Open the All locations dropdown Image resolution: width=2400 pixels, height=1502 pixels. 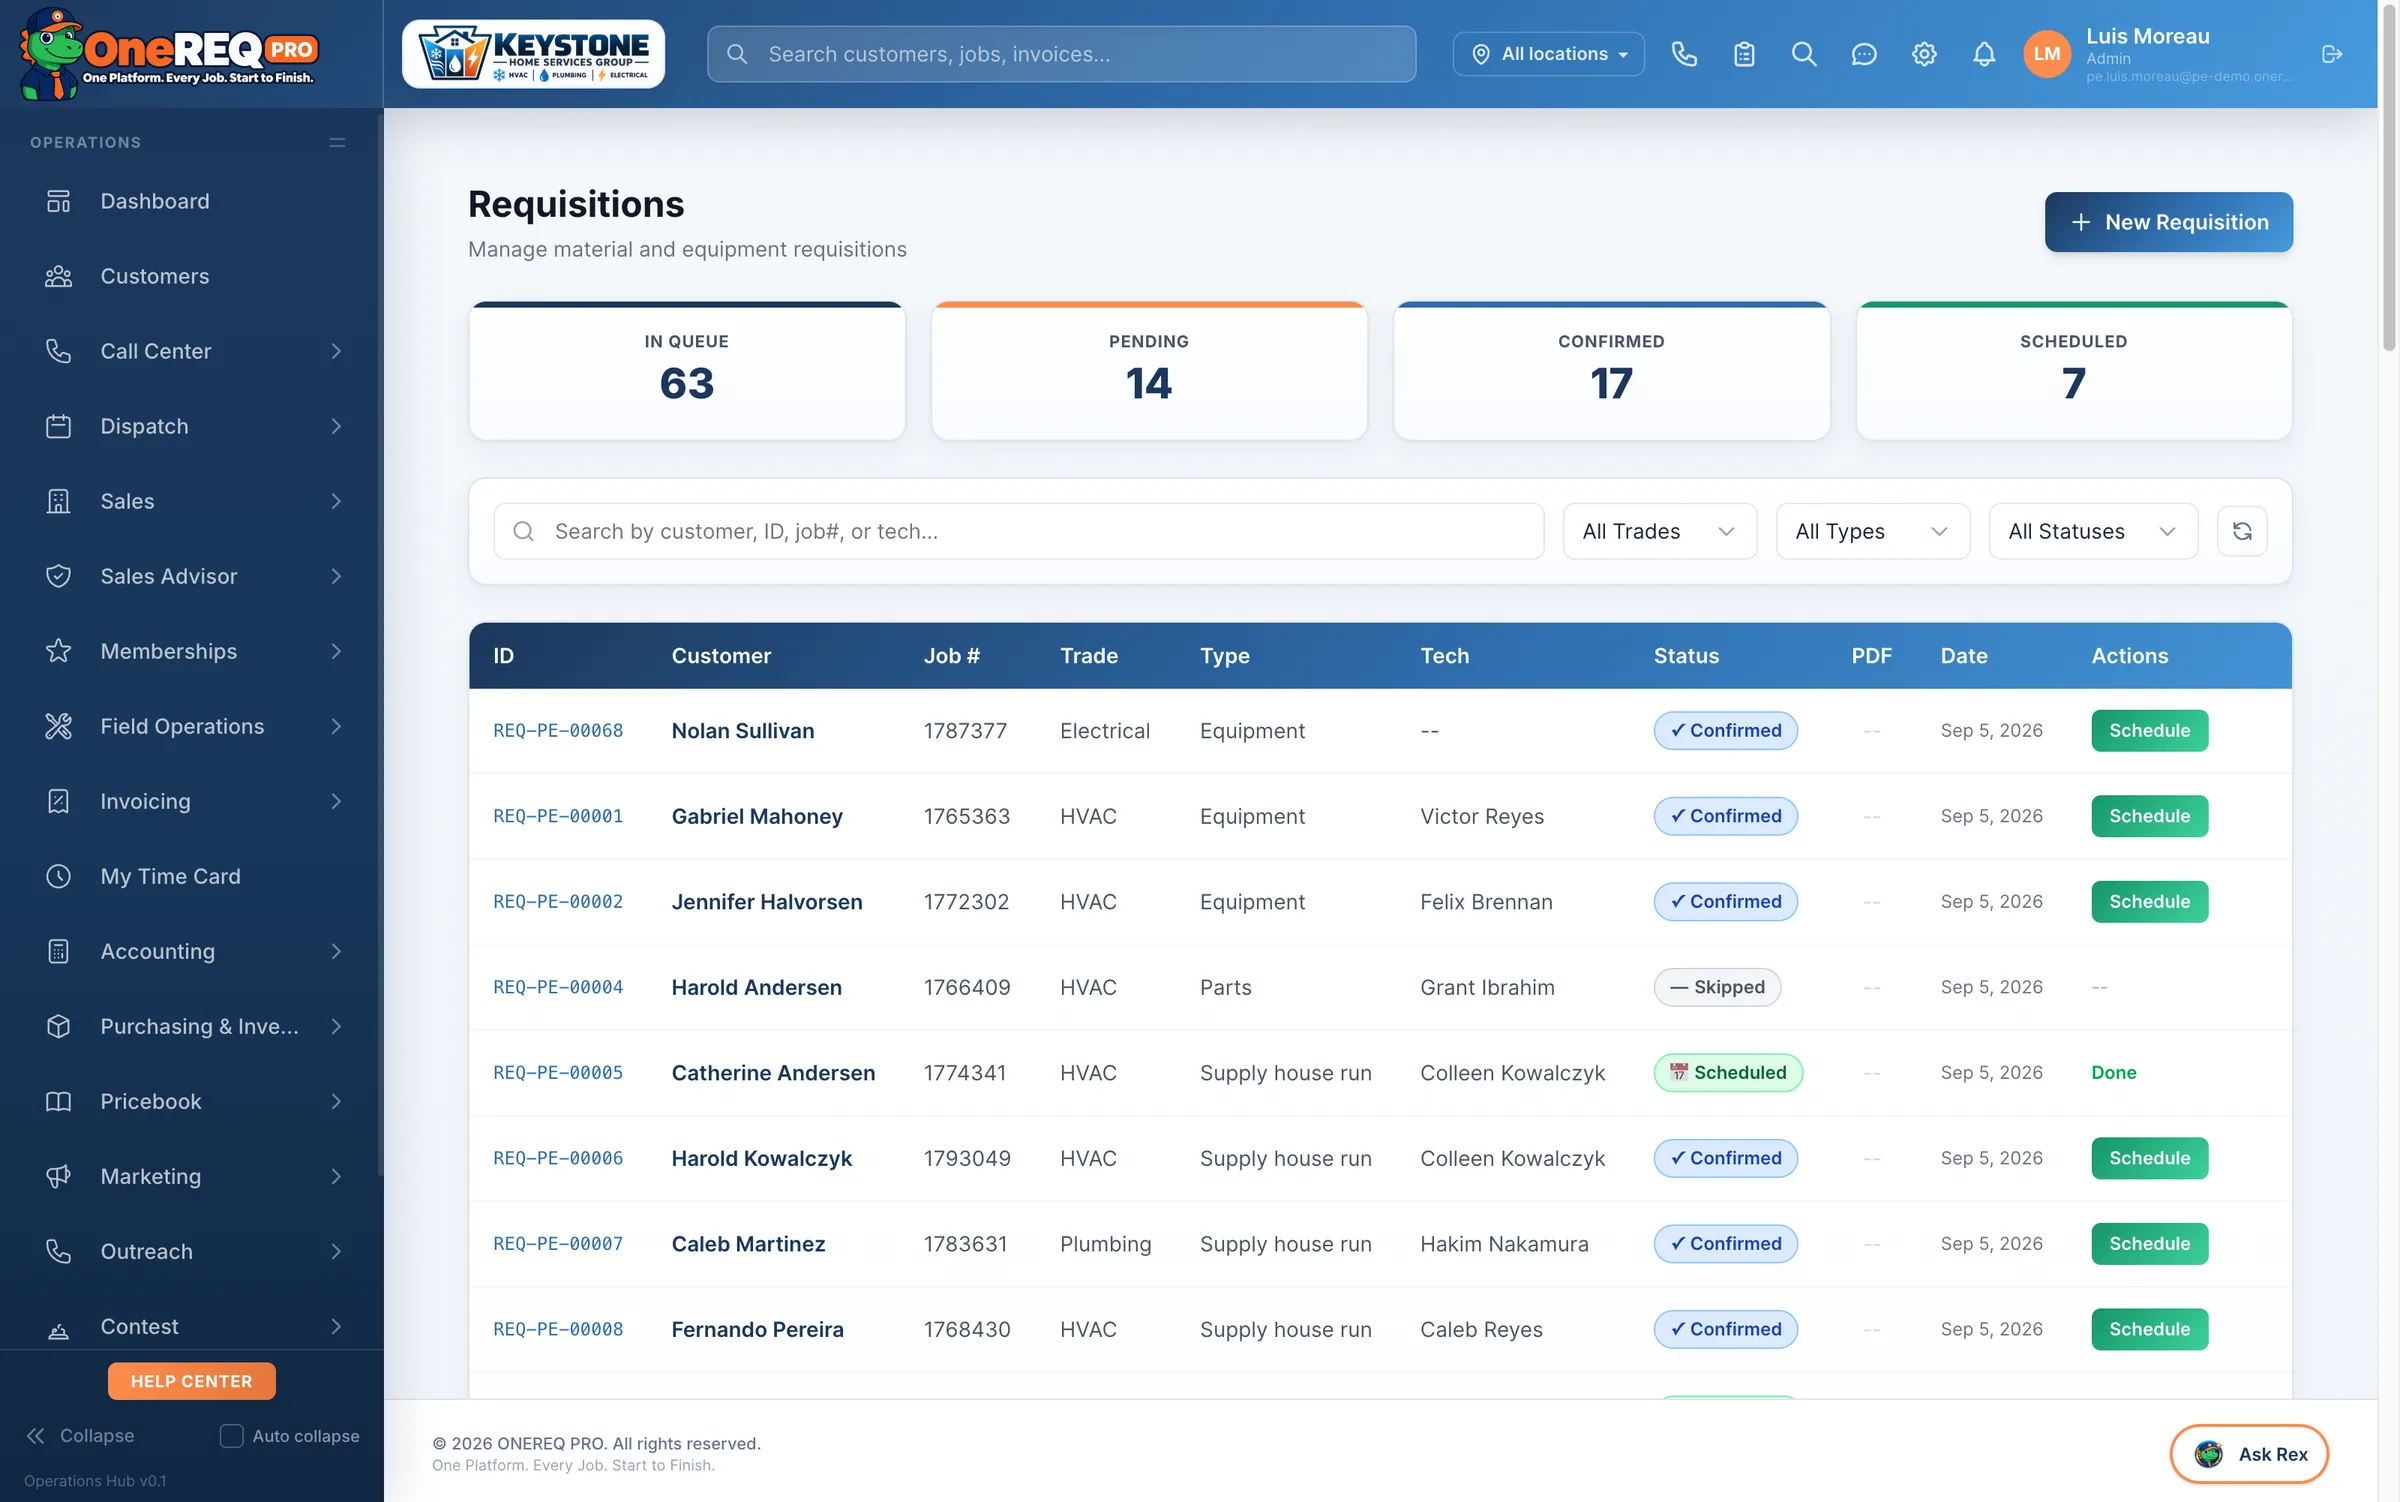click(1548, 54)
